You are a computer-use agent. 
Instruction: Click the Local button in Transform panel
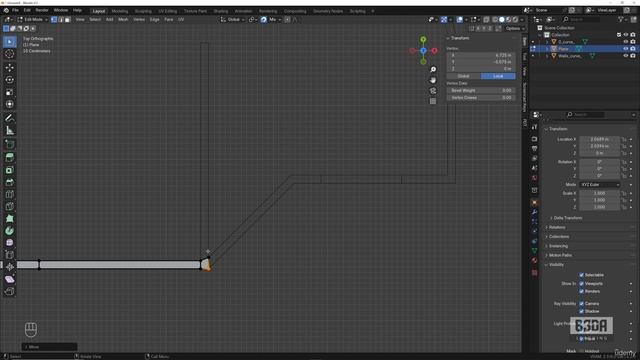[x=498, y=76]
